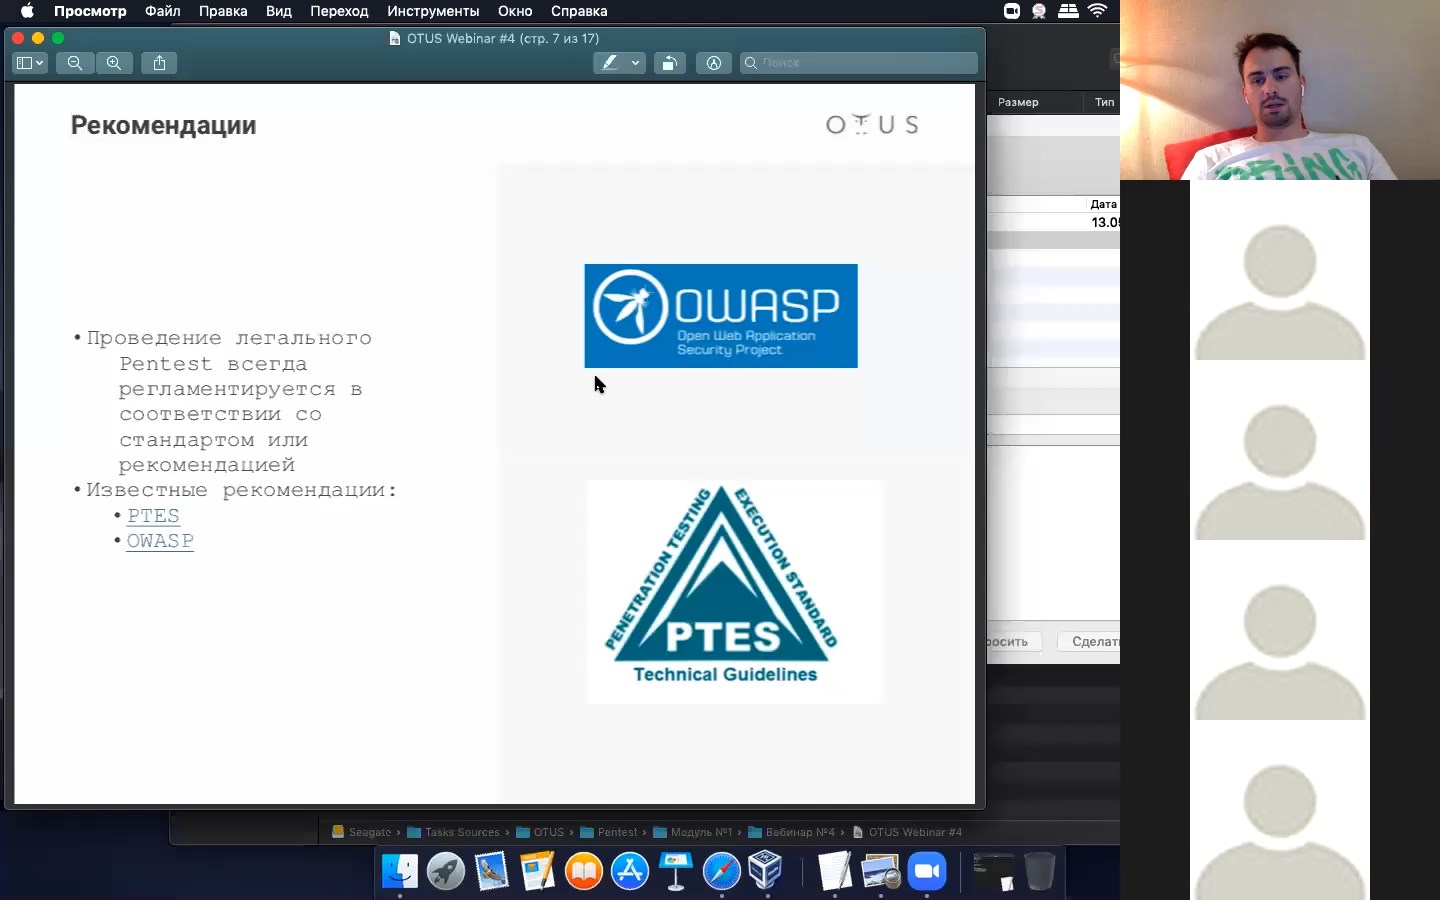Screen dimensions: 1440x900
Task: Click Модуль №1 in Finder path bar
Action: [693, 832]
